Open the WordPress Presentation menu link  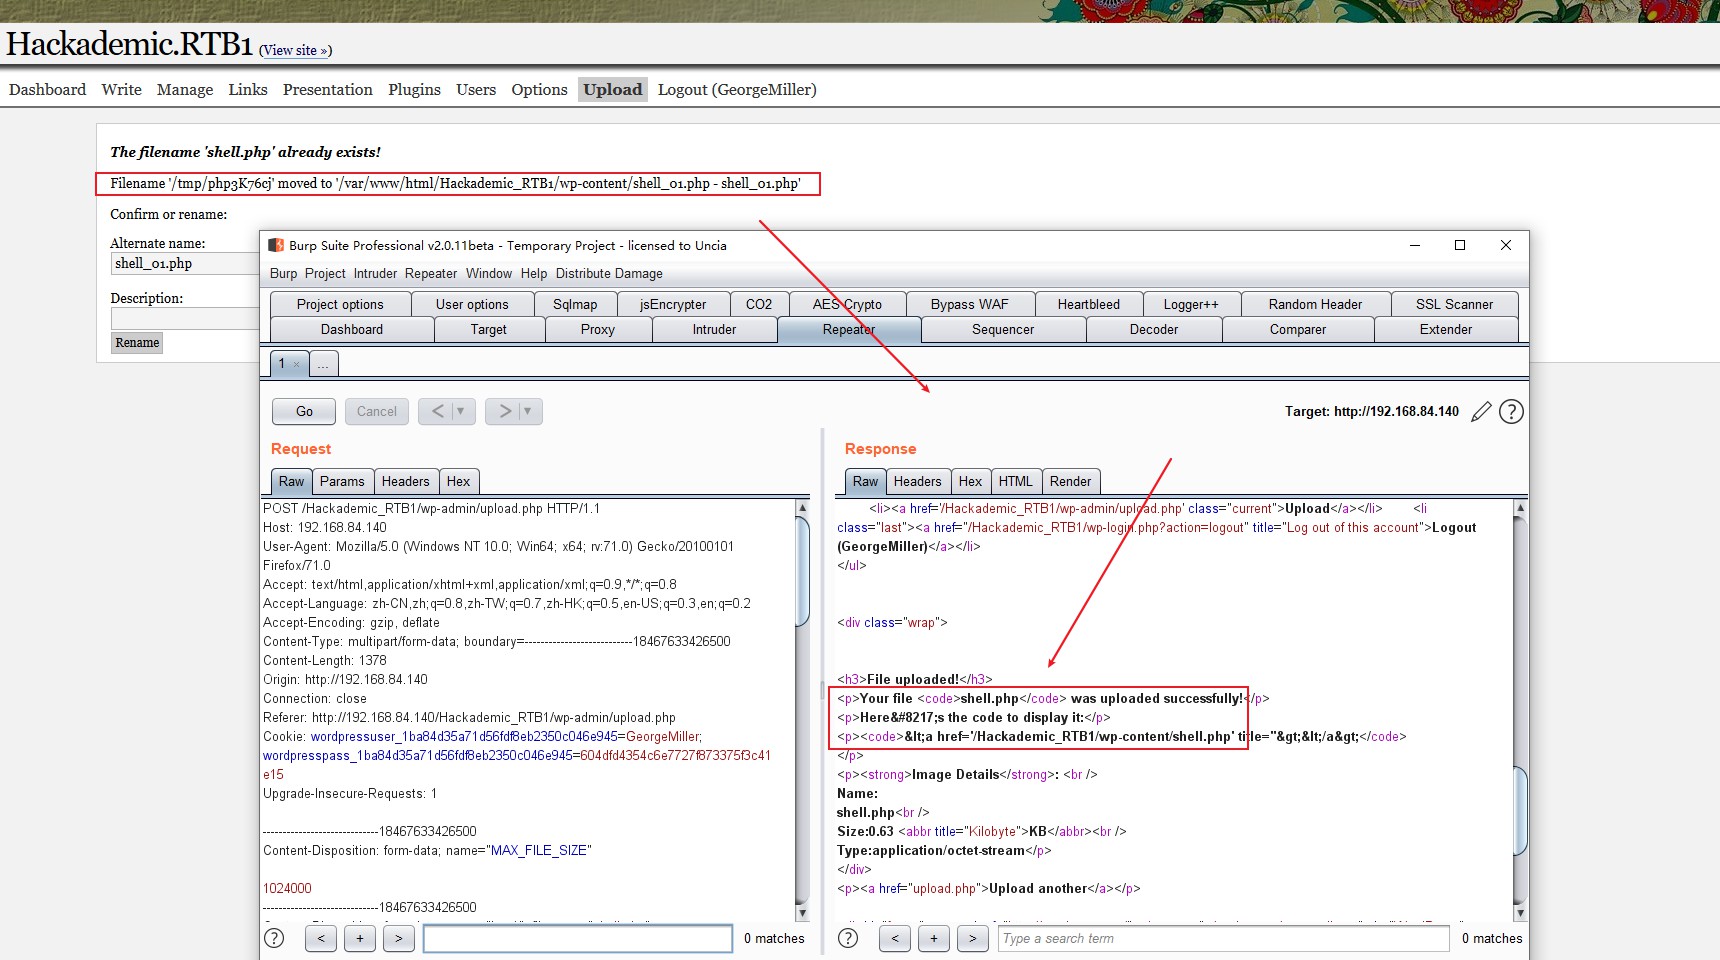[327, 89]
